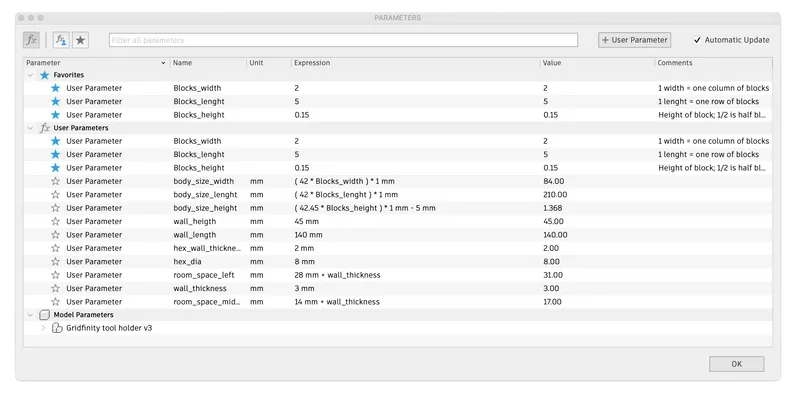Unfavorite Blocks_lenght star in Favorites section
Screen dimensions: 800x397
56,101
